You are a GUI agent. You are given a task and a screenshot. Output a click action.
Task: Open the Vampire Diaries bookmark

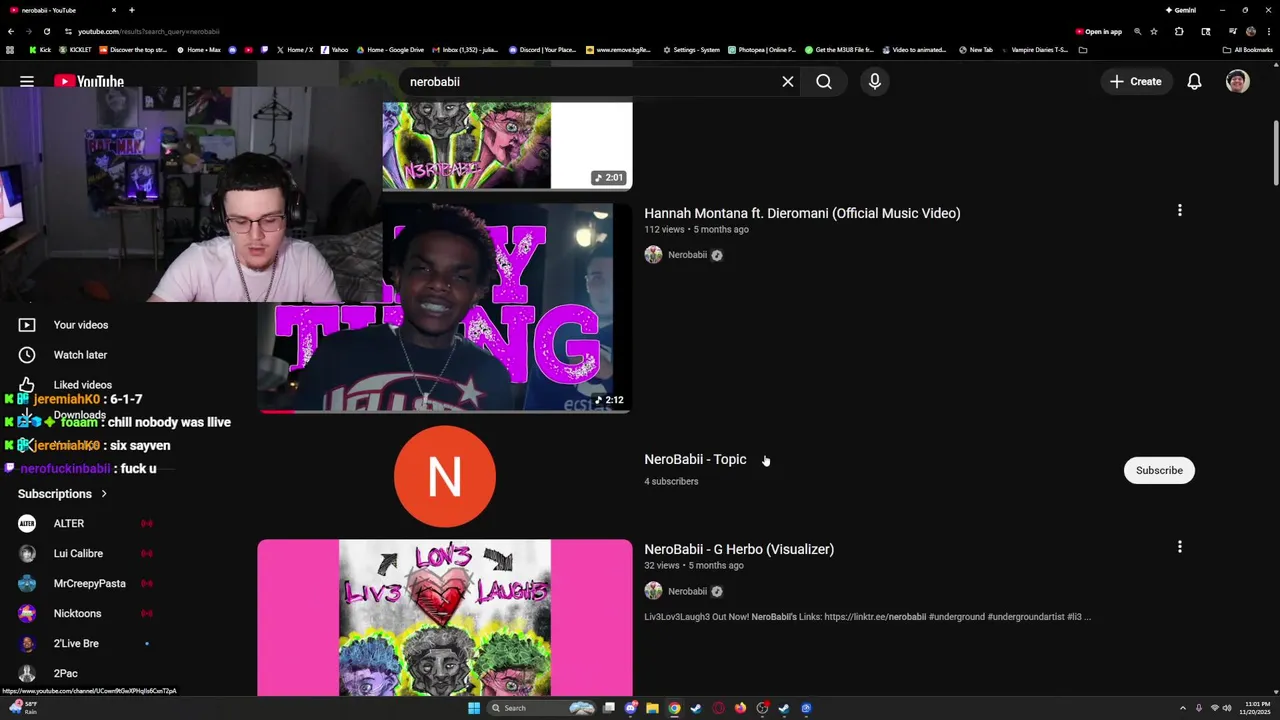1034,50
